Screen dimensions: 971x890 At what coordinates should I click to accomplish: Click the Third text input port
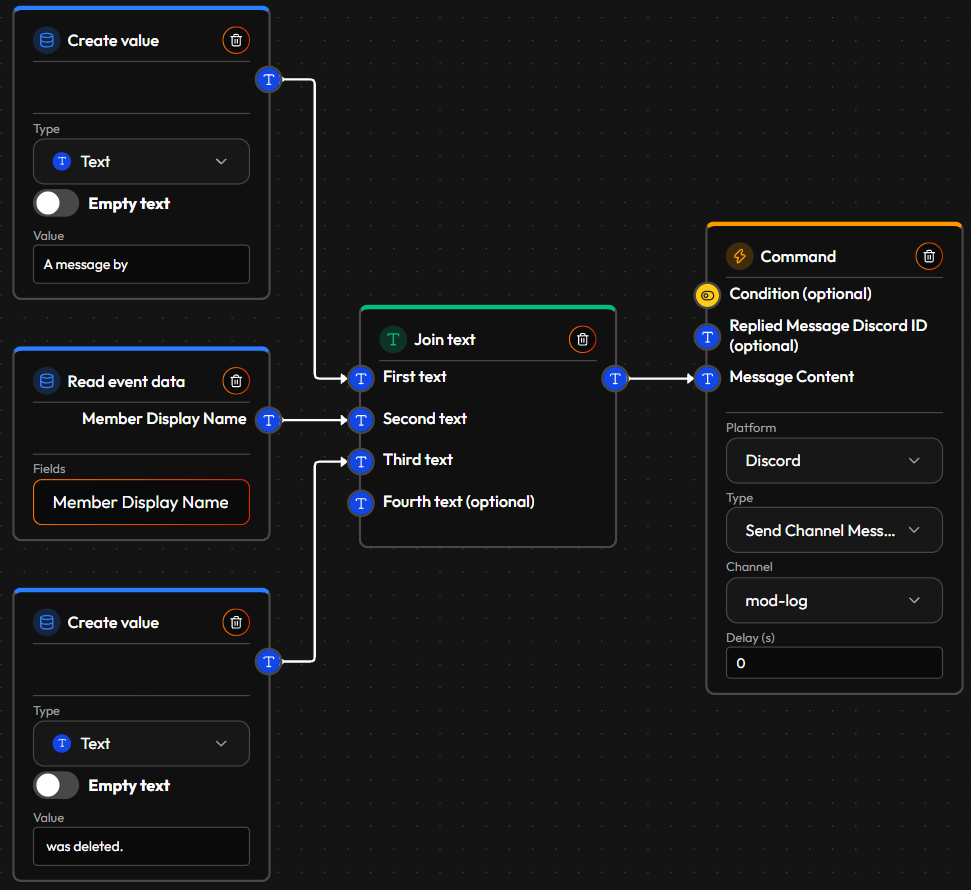click(x=361, y=461)
